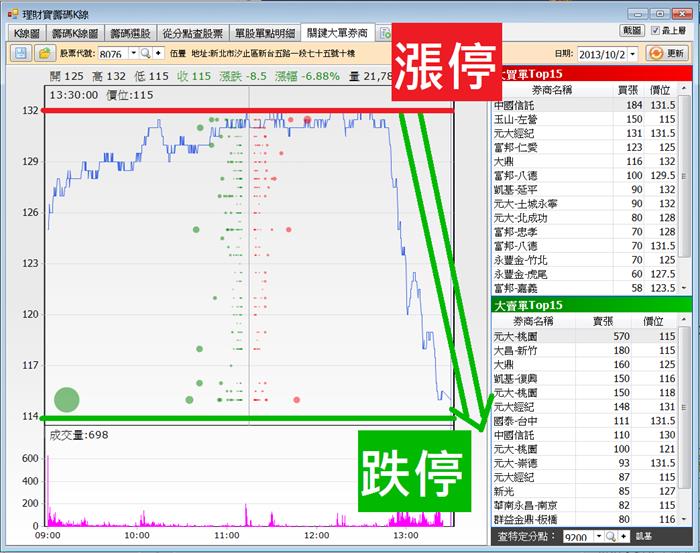Image resolution: width=700 pixels, height=553 pixels.
Task: Click the 買張 column header
Action: click(x=628, y=90)
